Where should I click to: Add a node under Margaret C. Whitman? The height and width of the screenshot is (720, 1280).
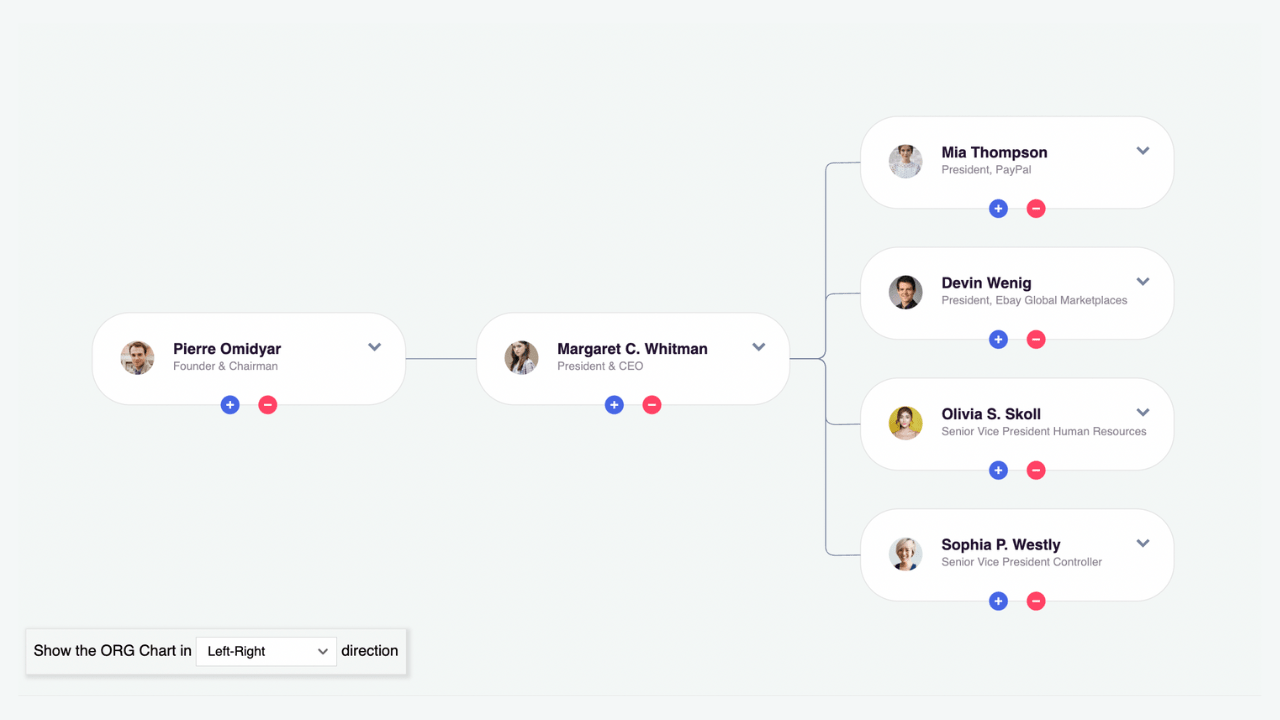point(614,405)
